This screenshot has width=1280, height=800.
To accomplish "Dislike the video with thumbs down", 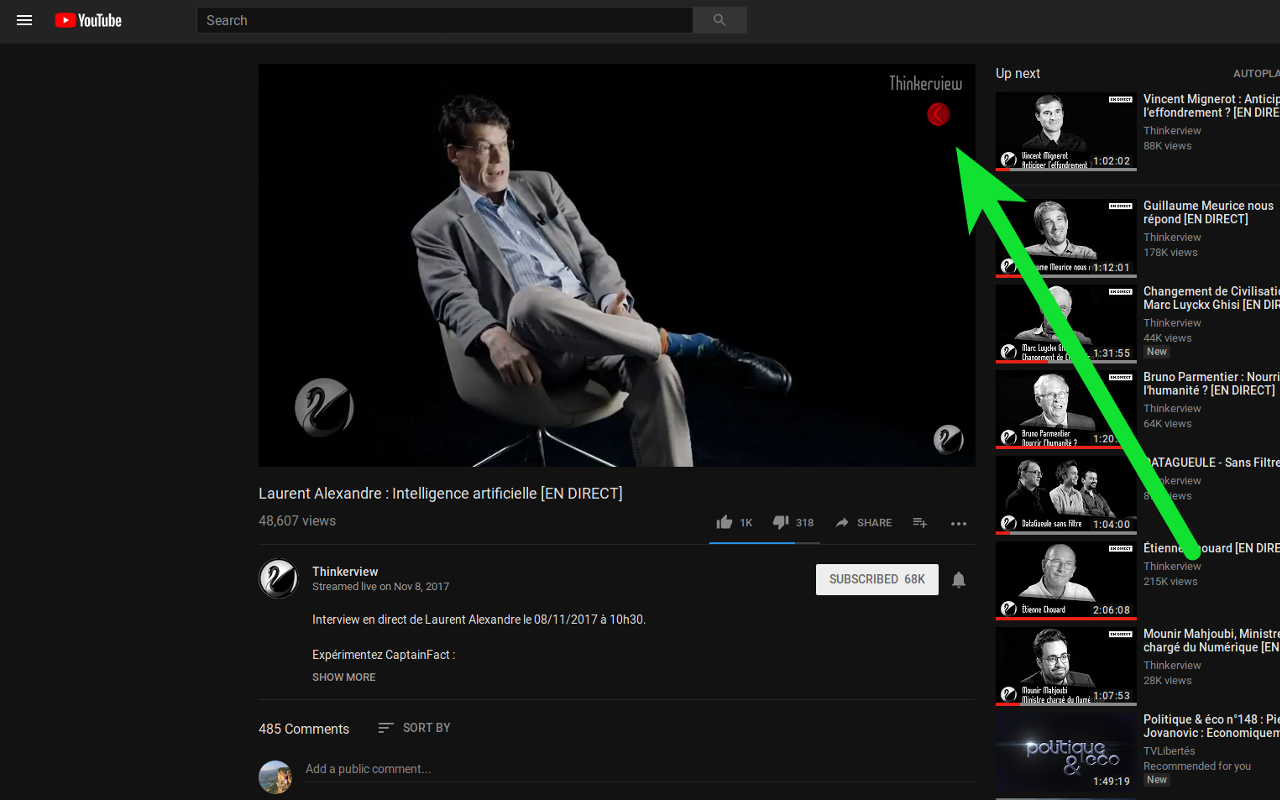I will 781,522.
